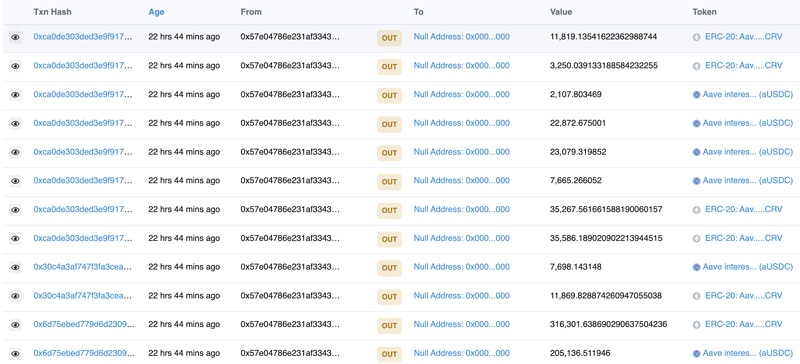
Task: Sort by the Age column header
Action: pyautogui.click(x=156, y=12)
